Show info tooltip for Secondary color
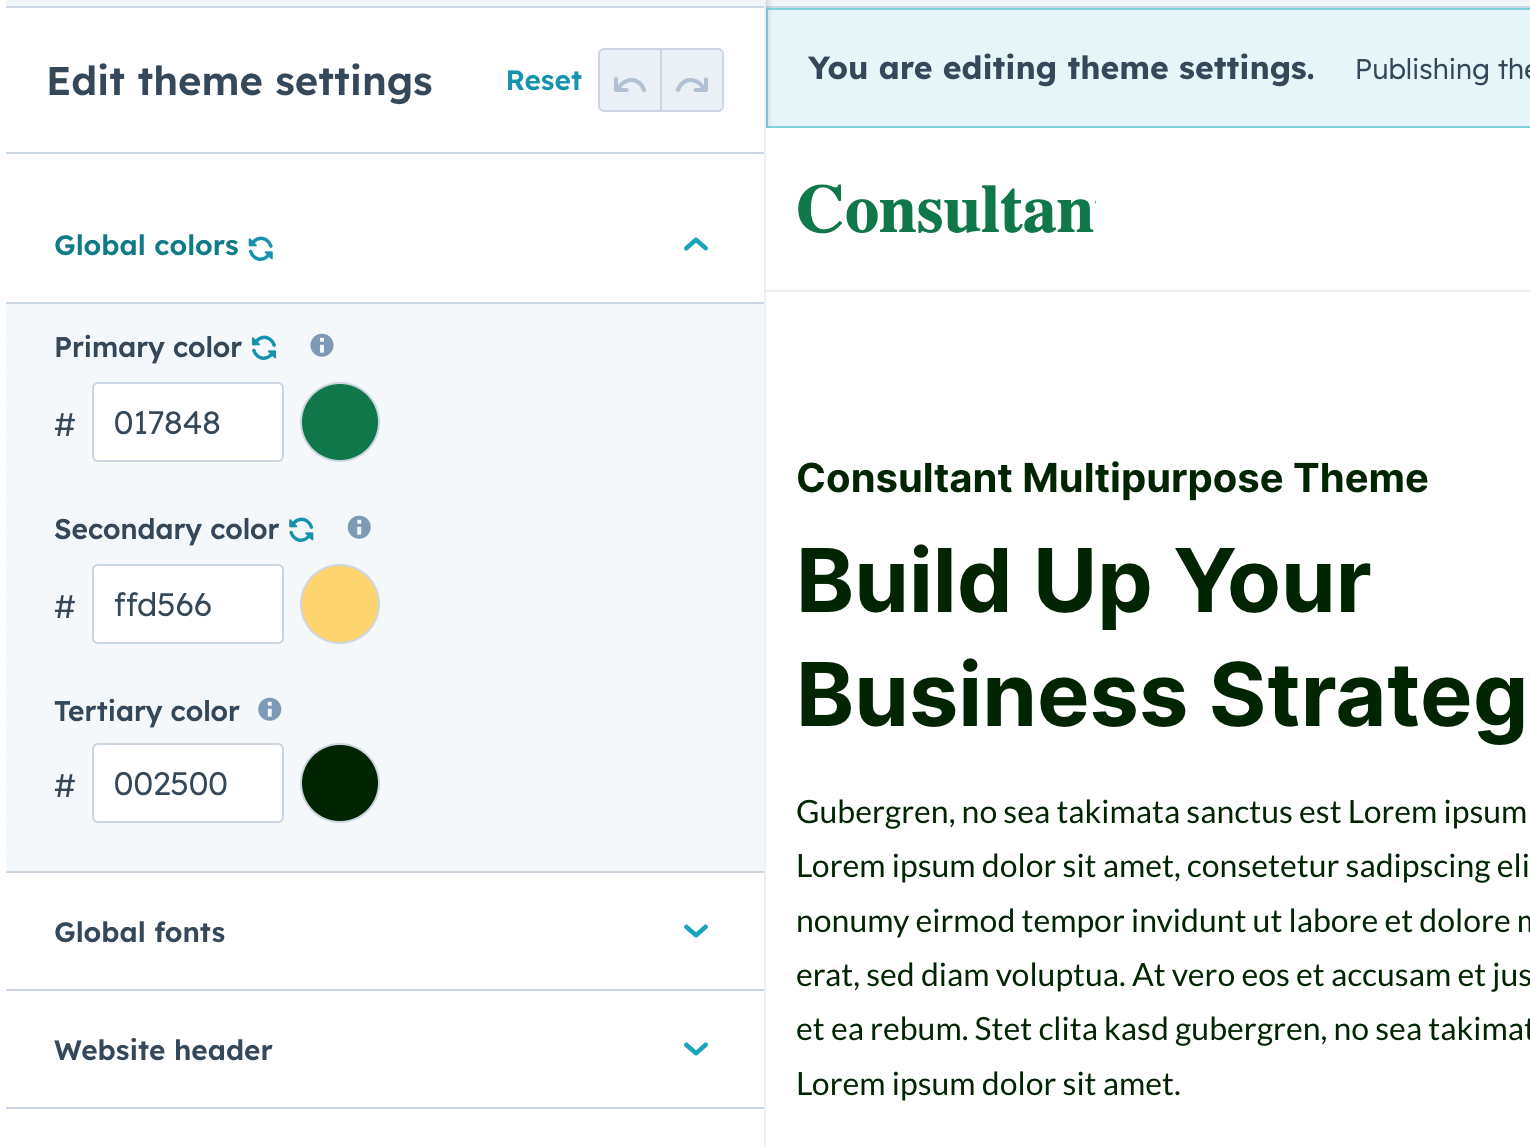The width and height of the screenshot is (1530, 1147). click(x=359, y=527)
